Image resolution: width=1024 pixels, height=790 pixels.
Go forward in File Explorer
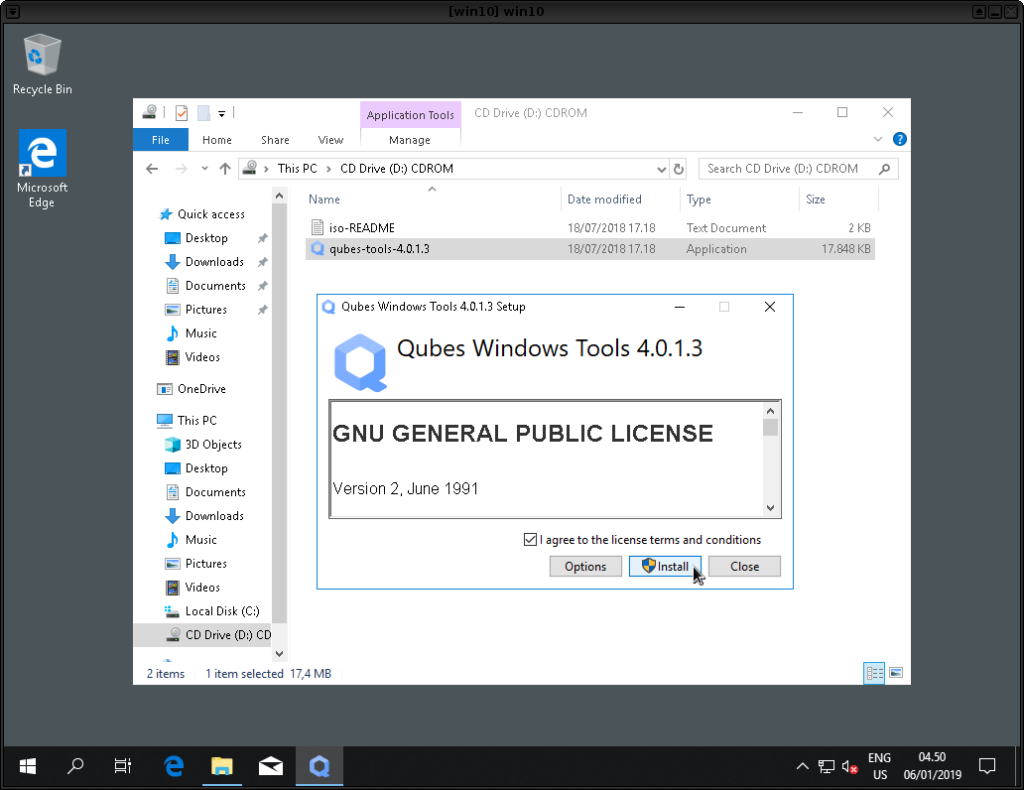click(182, 169)
